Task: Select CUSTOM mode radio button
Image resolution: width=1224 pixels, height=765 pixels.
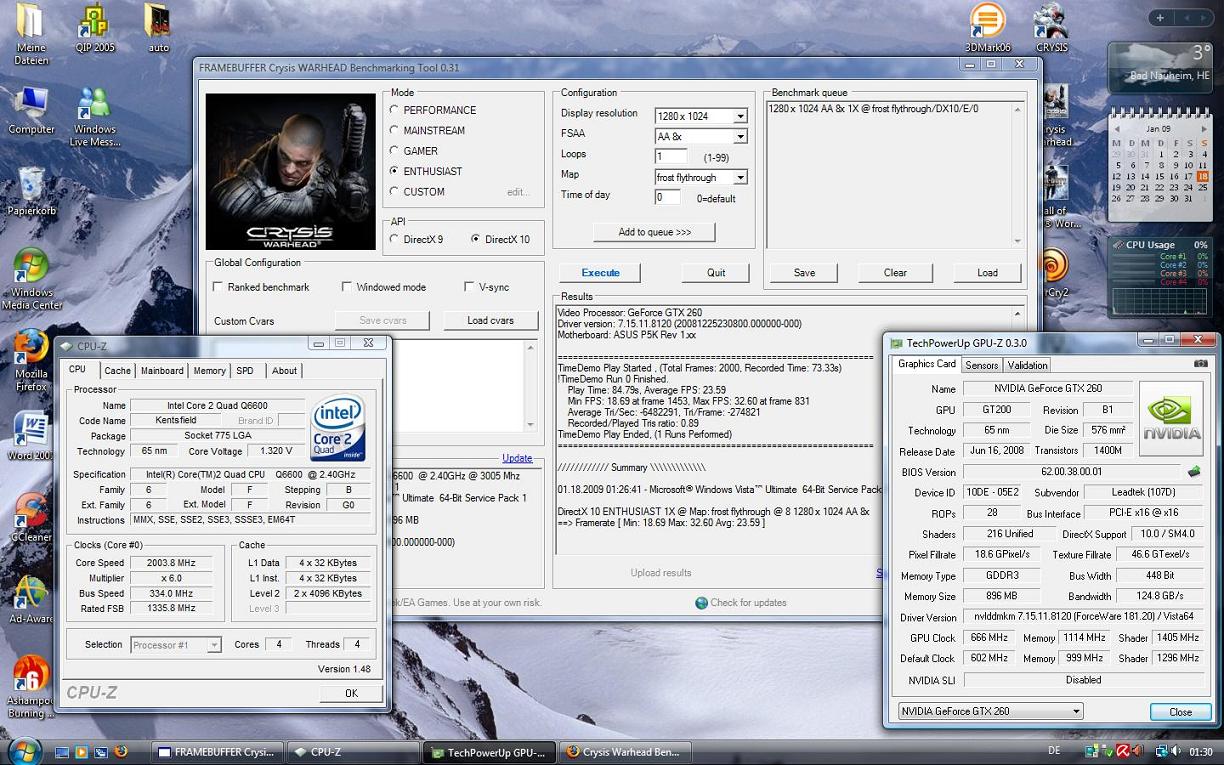Action: coord(394,191)
